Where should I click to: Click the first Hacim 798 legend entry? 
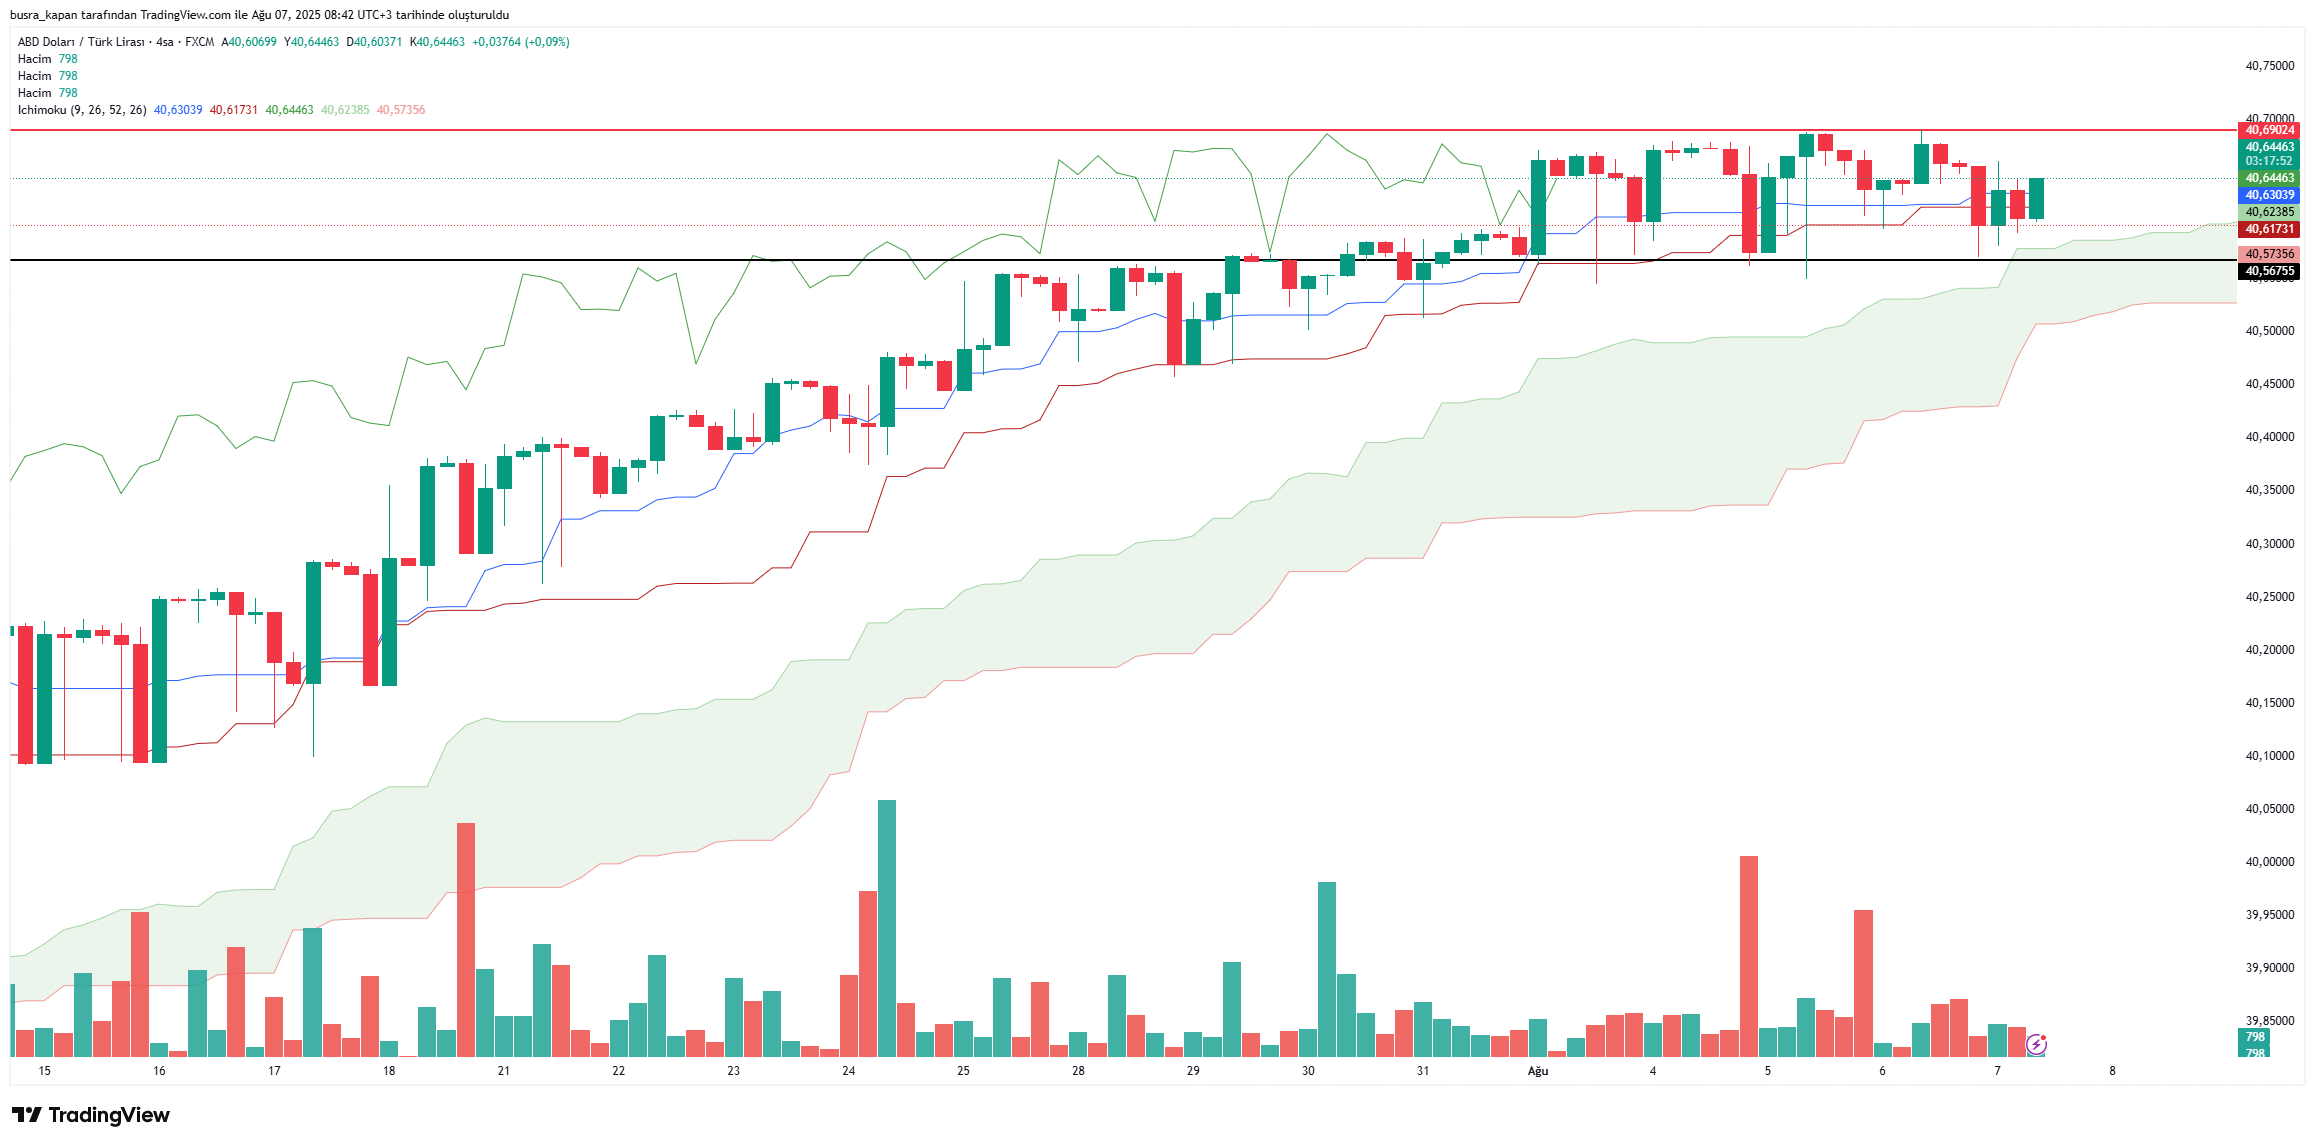pos(47,59)
